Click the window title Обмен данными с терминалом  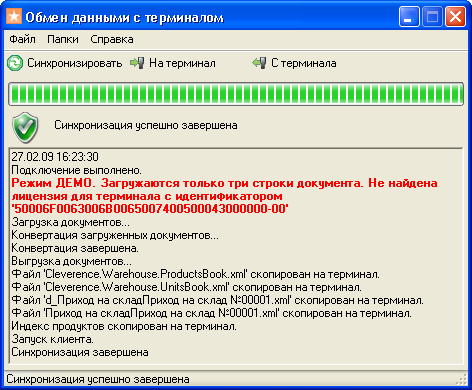124,17
